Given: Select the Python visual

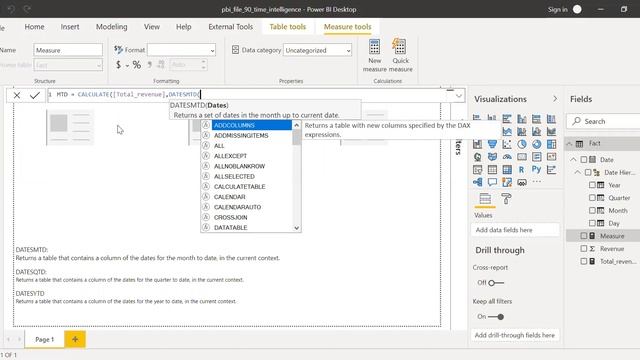Looking at the screenshot, I should coord(536,169).
